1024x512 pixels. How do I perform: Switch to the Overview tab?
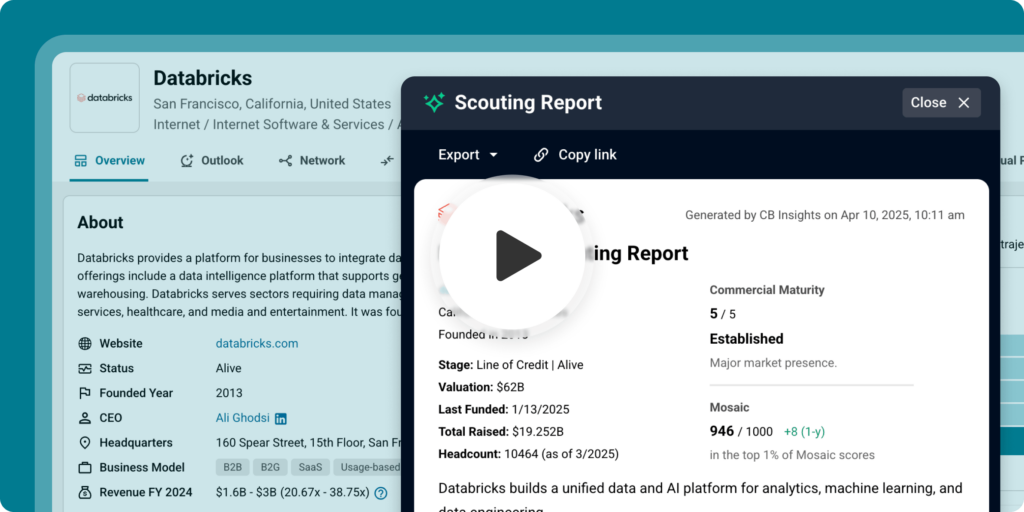(x=109, y=161)
